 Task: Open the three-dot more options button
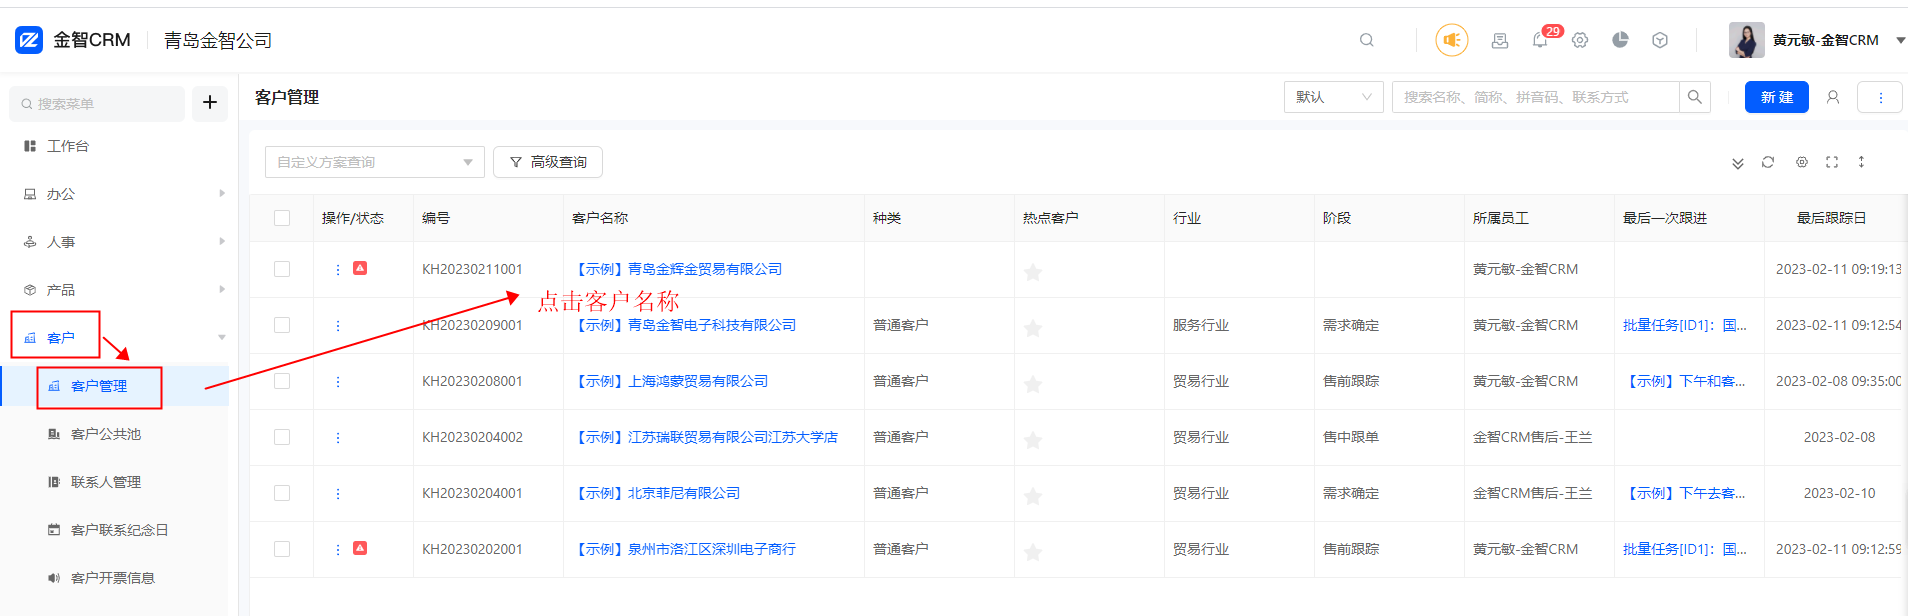(1880, 97)
